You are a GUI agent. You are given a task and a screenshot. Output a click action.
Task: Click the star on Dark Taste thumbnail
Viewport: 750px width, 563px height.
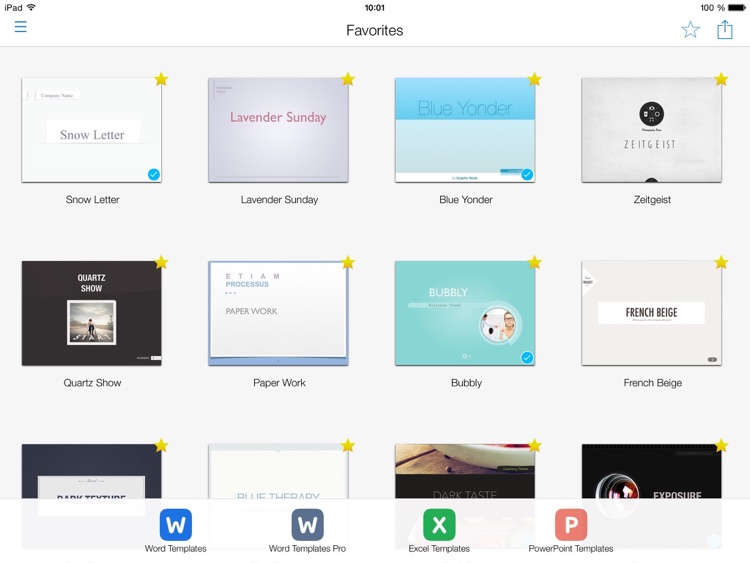(x=534, y=445)
